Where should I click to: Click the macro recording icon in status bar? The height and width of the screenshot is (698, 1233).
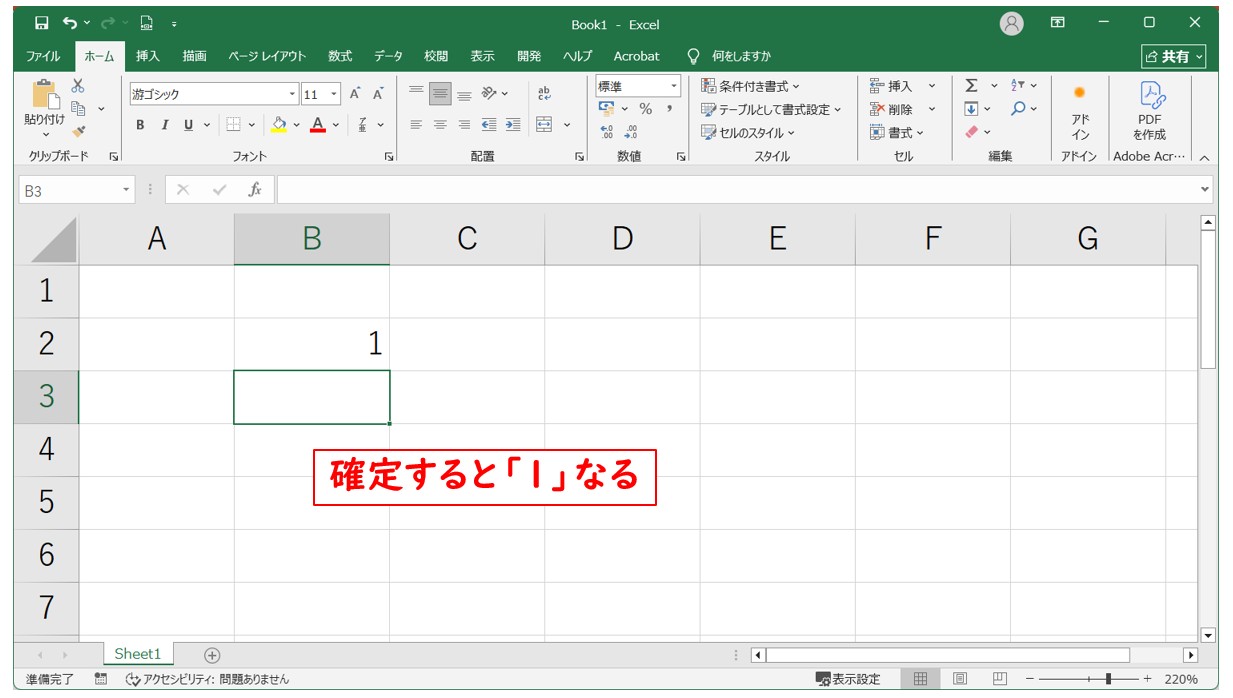(101, 679)
